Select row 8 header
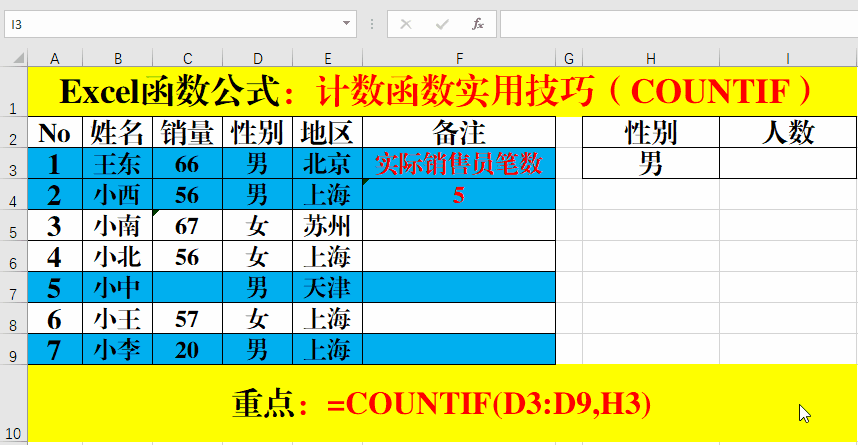The height and width of the screenshot is (445, 858). (14, 319)
